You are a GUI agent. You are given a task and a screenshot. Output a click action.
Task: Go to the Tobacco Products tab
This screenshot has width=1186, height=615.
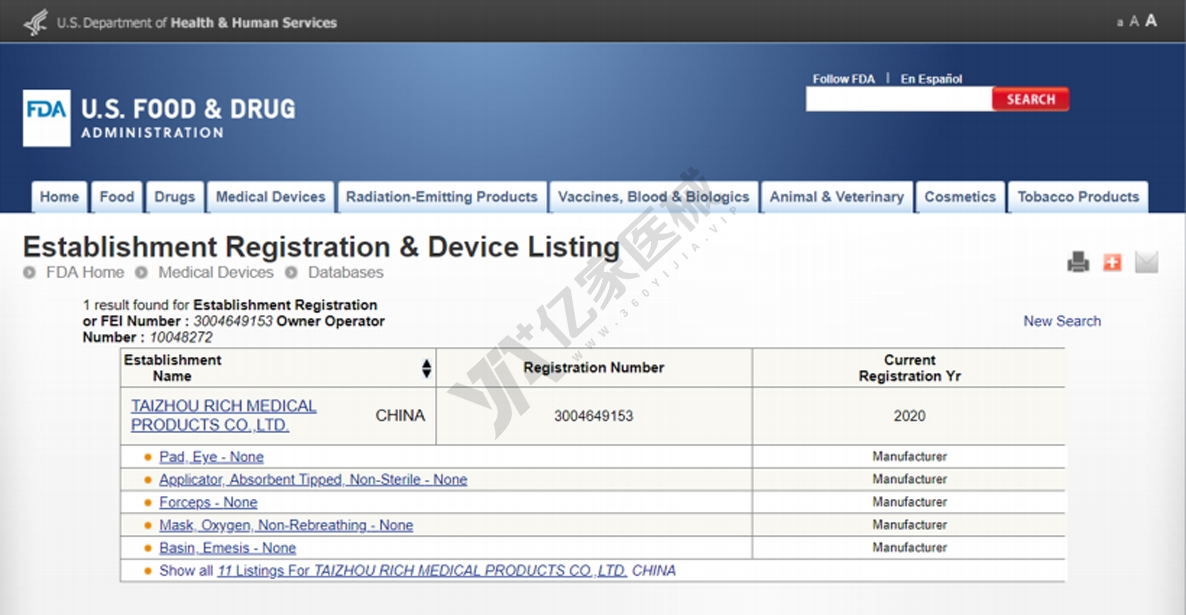click(x=1077, y=197)
